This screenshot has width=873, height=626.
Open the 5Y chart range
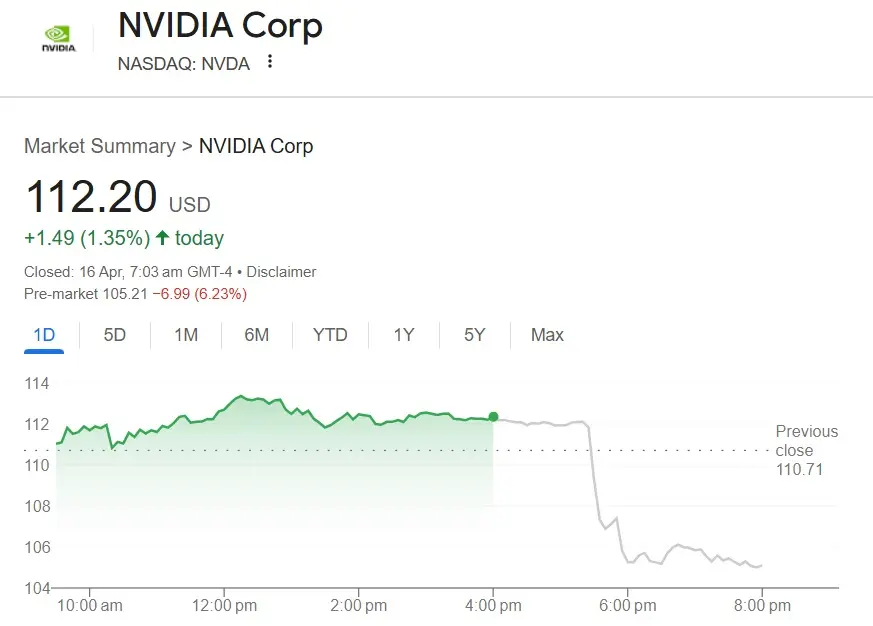click(475, 335)
